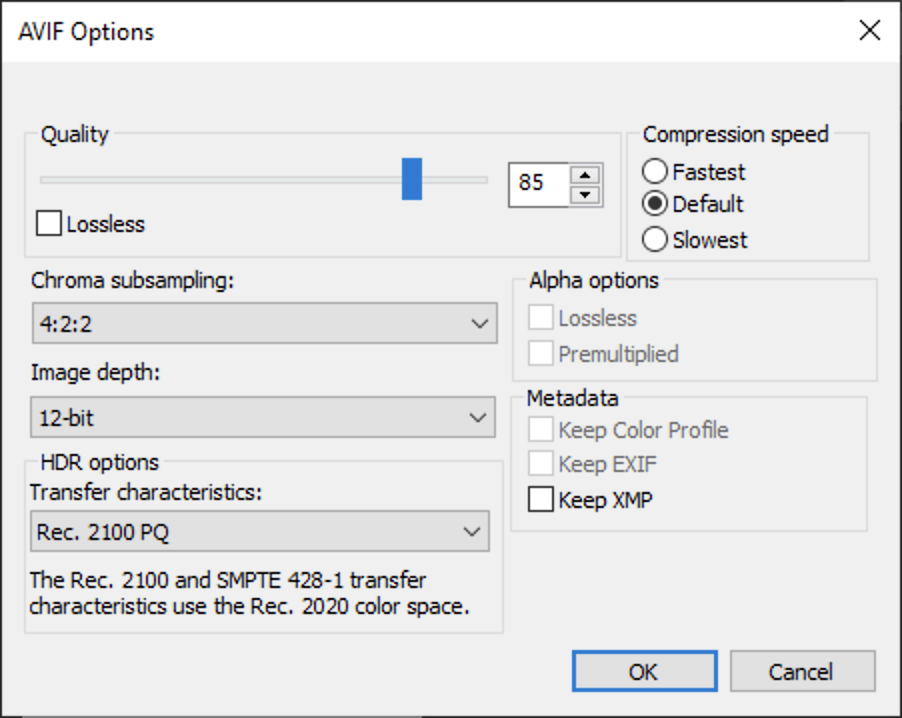Click the Cancel button

[x=802, y=671]
